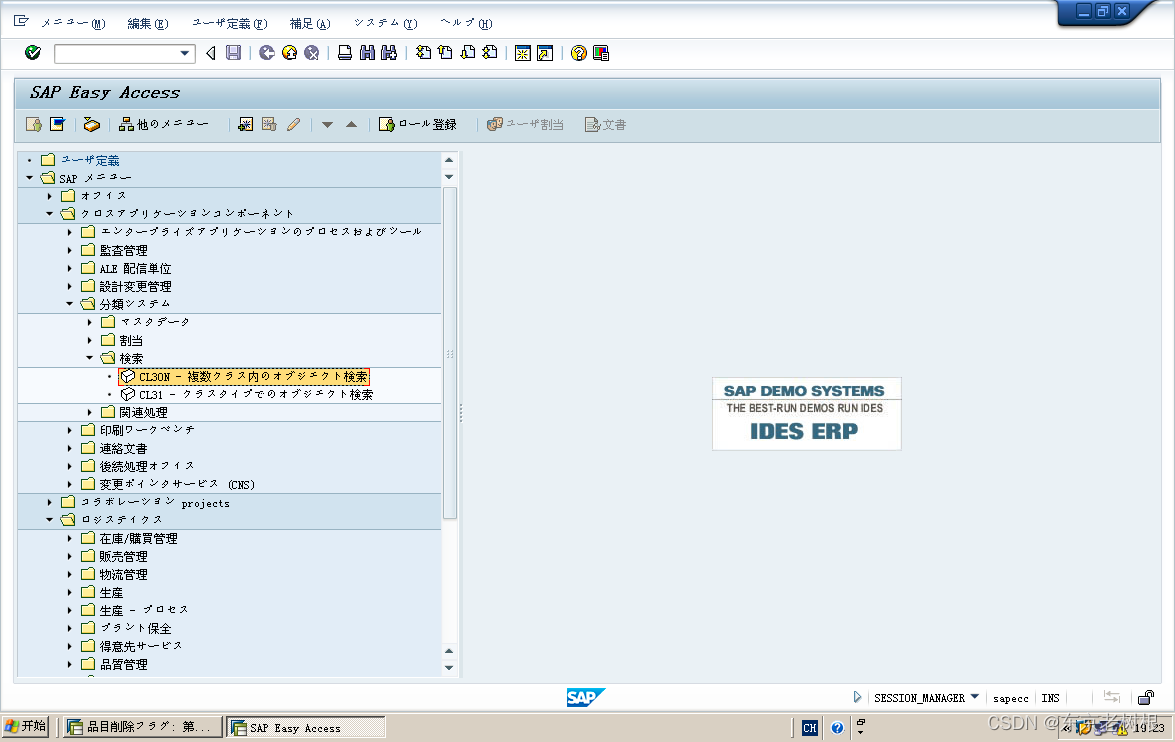Click the ロール登録 button
Image resolution: width=1175 pixels, height=742 pixels.
point(420,123)
